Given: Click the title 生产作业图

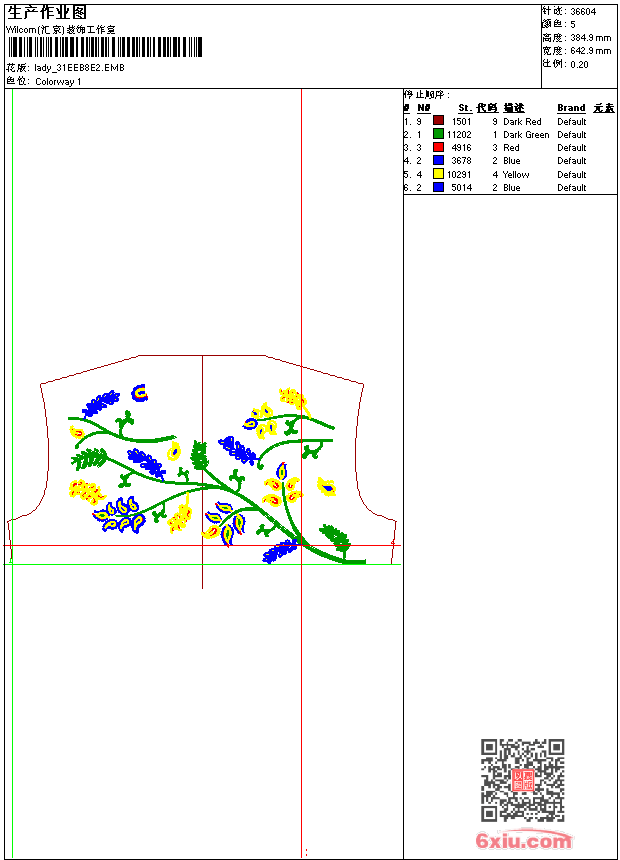Looking at the screenshot, I should point(47,12).
